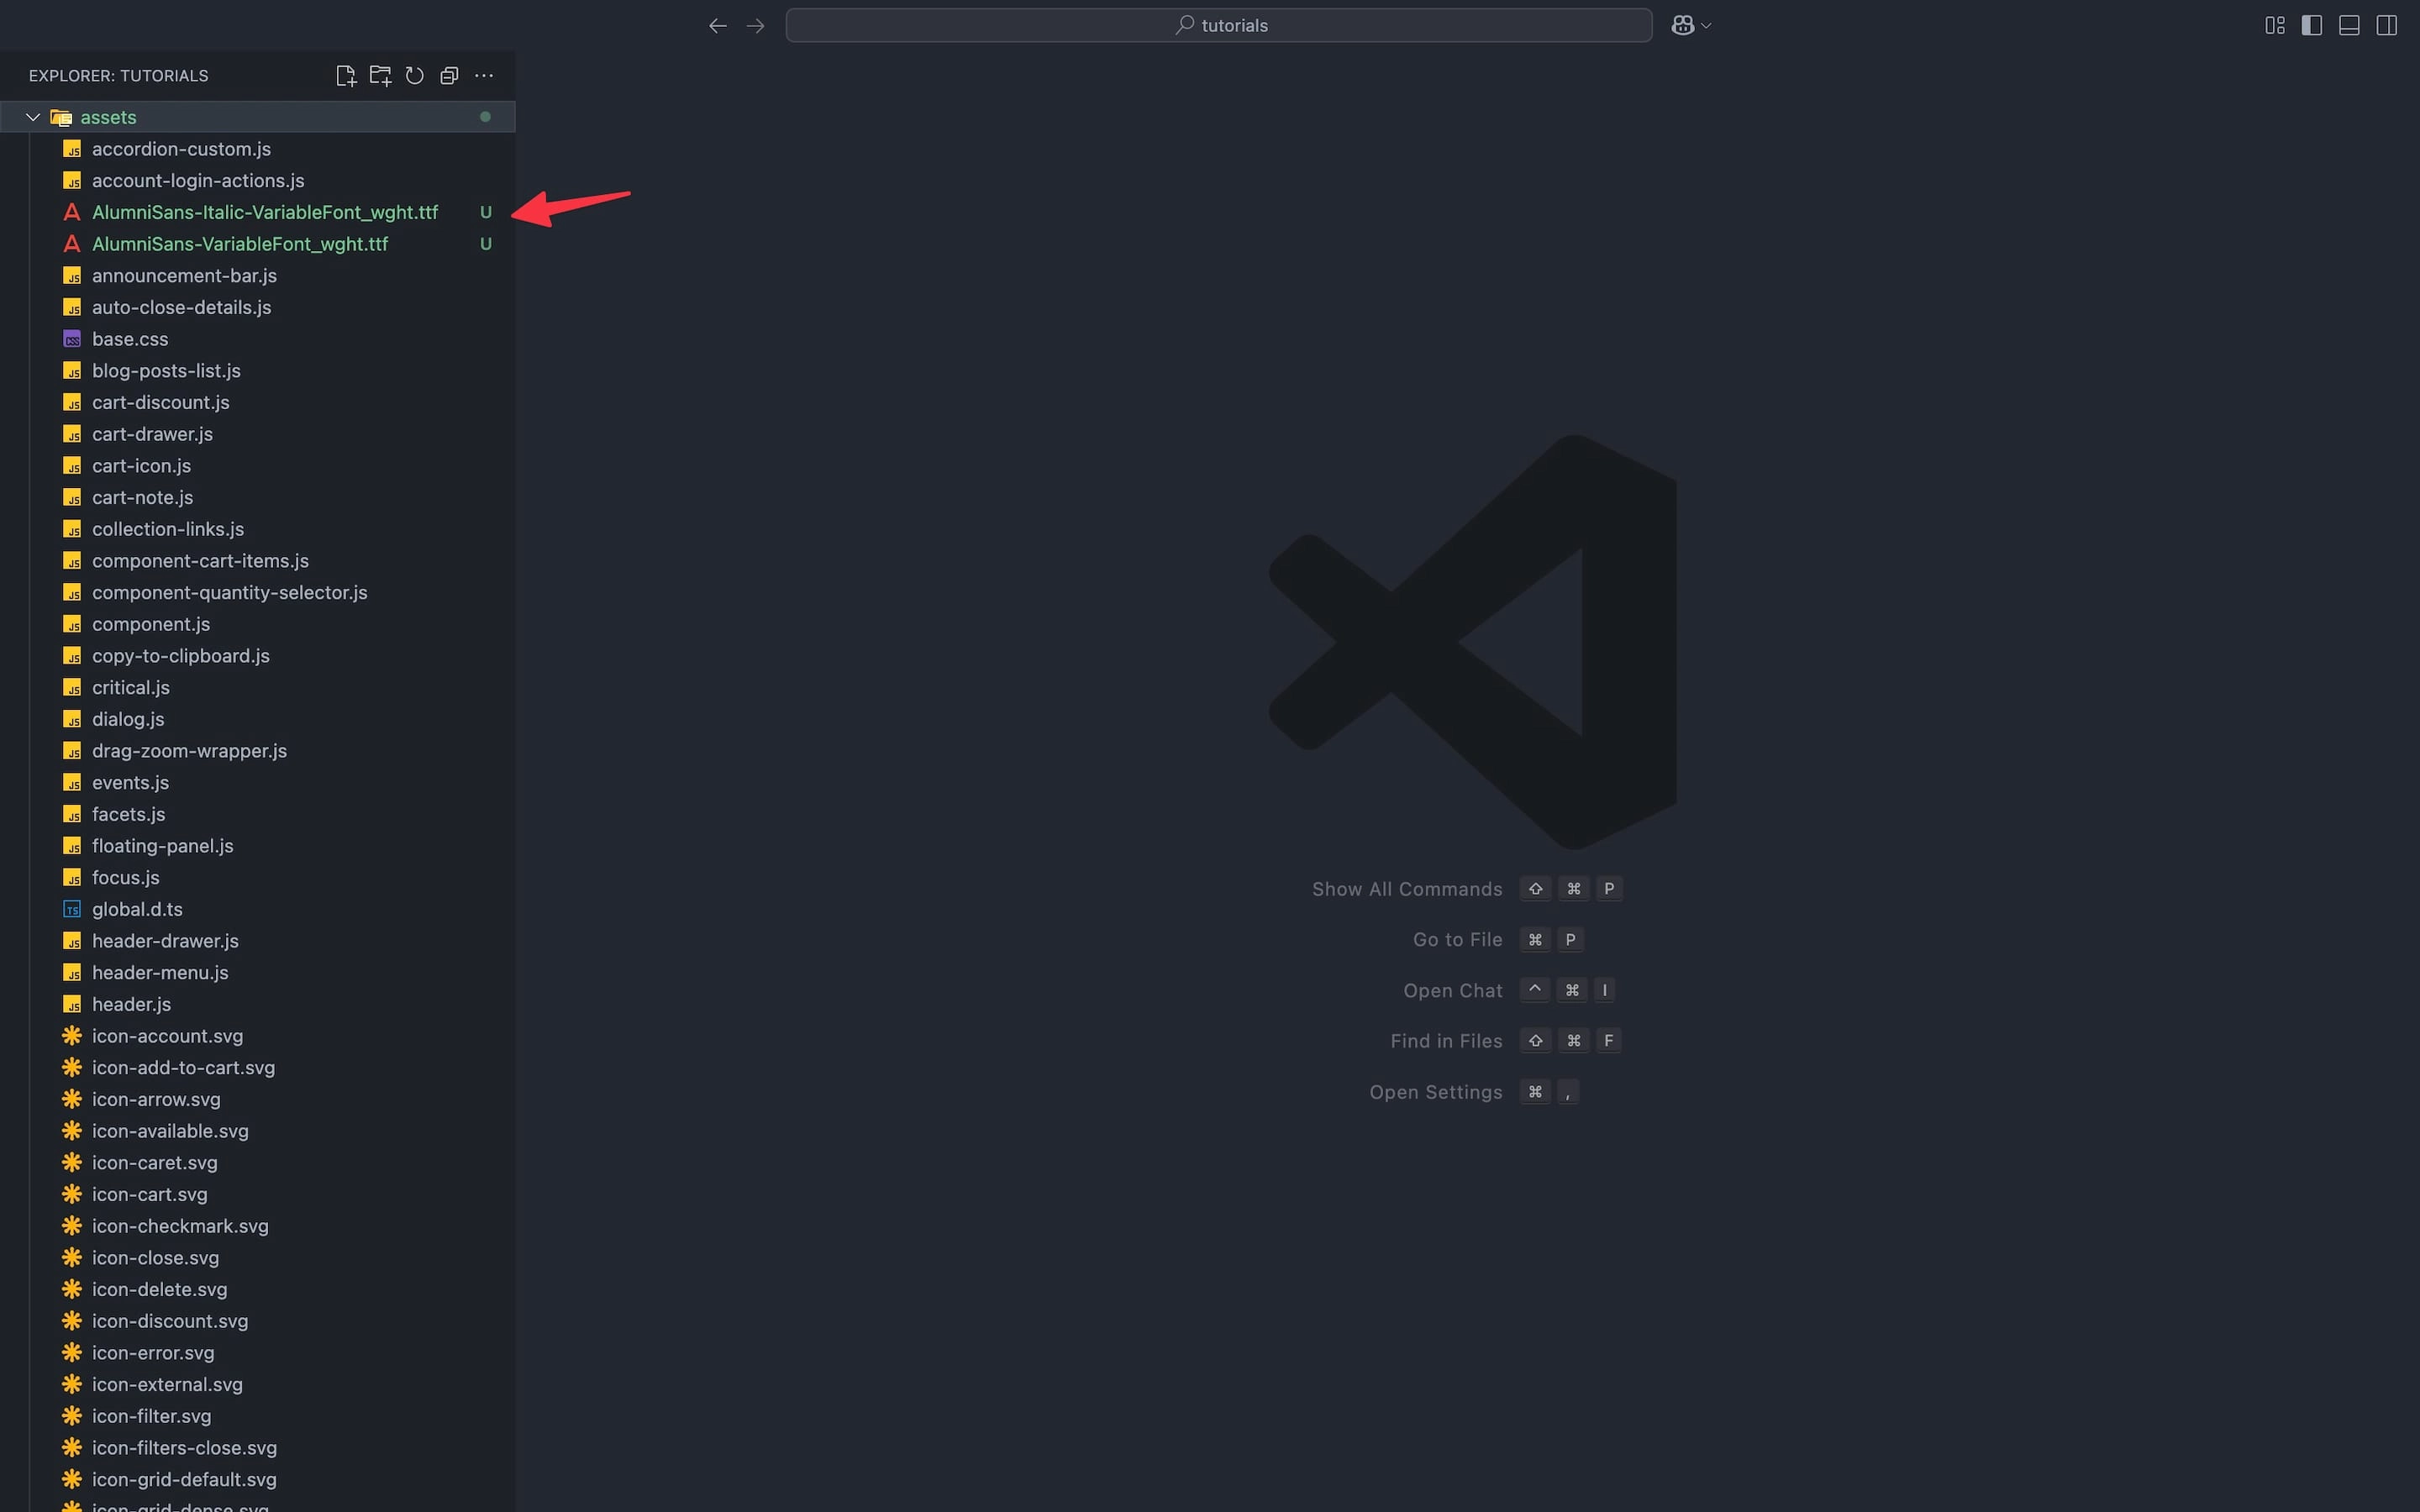Open icon-error.svg
2420x1512 pixels.
(258, 1352)
